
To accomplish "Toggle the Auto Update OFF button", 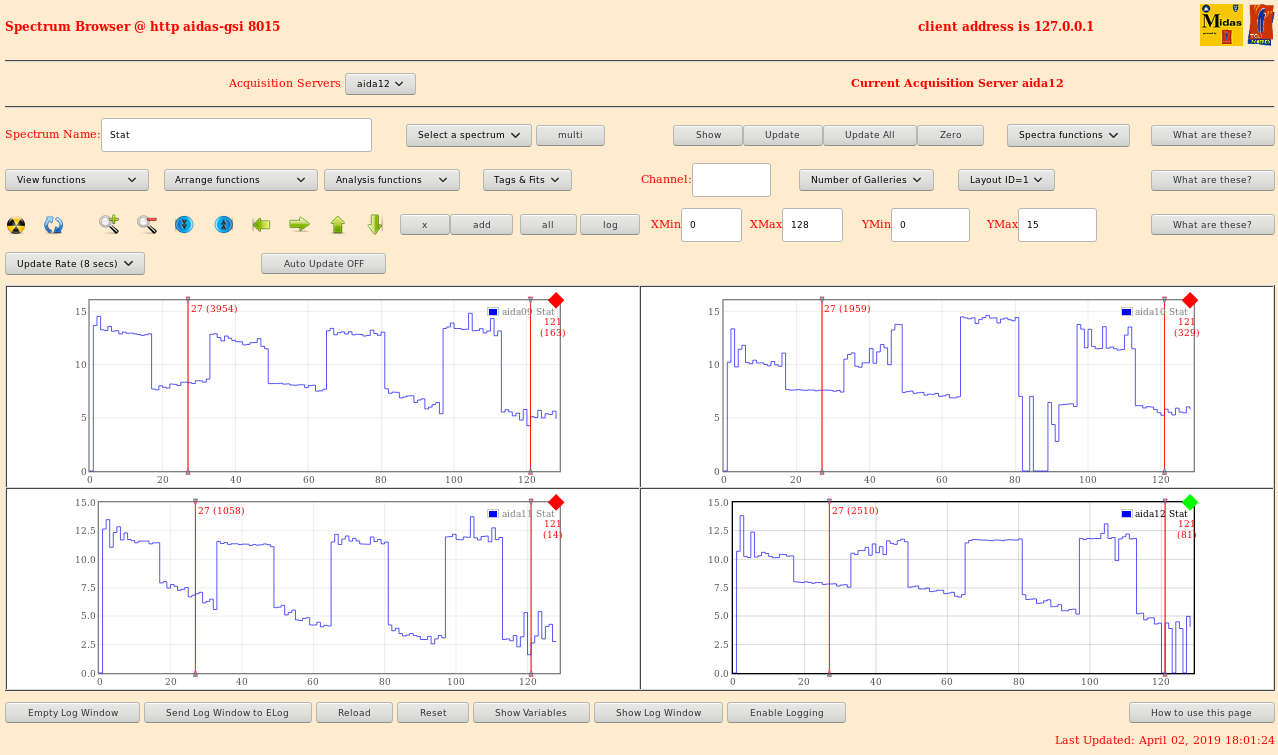I will (x=323, y=264).
